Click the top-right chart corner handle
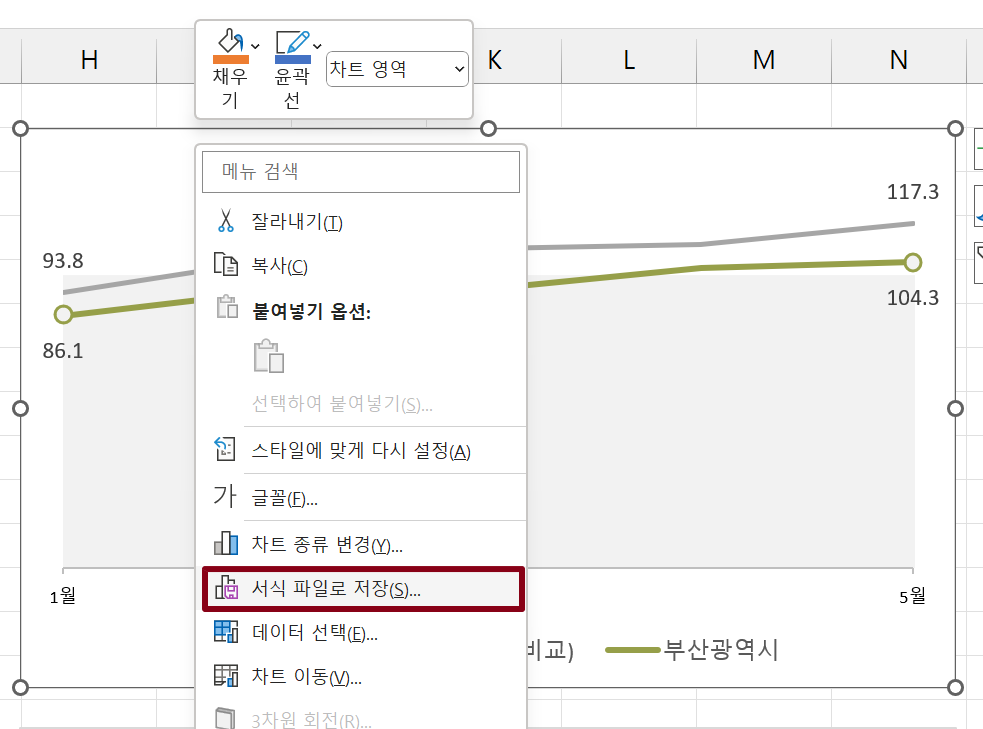Screen dimensions: 983x729 (x=955, y=128)
